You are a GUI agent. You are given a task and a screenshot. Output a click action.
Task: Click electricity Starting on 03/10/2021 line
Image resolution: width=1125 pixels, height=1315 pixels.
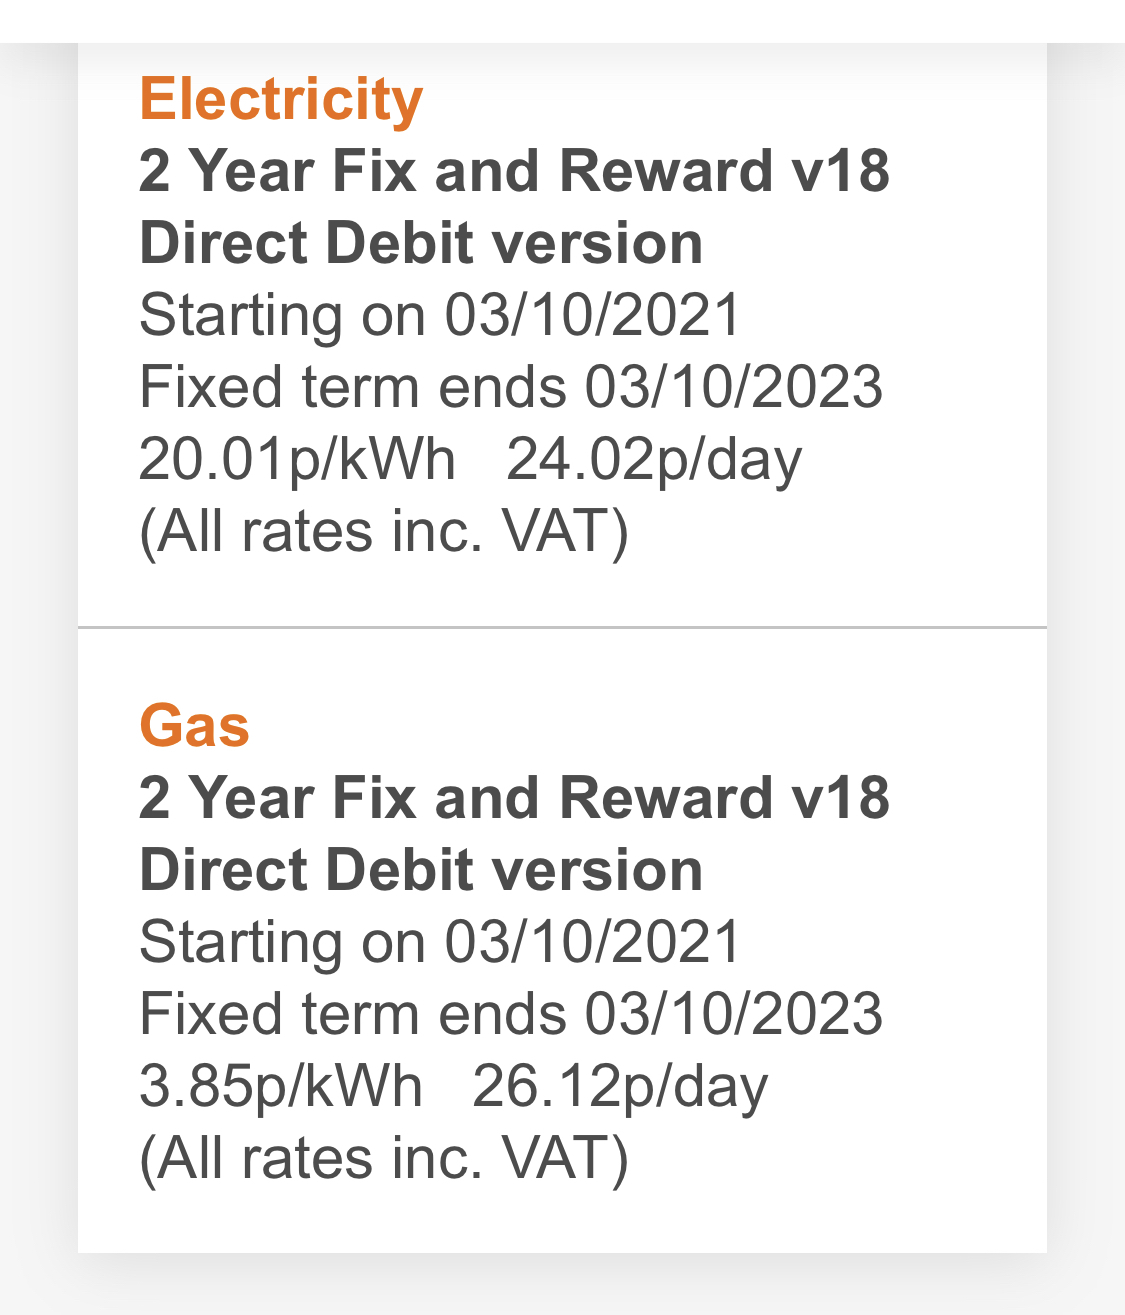[x=439, y=315]
